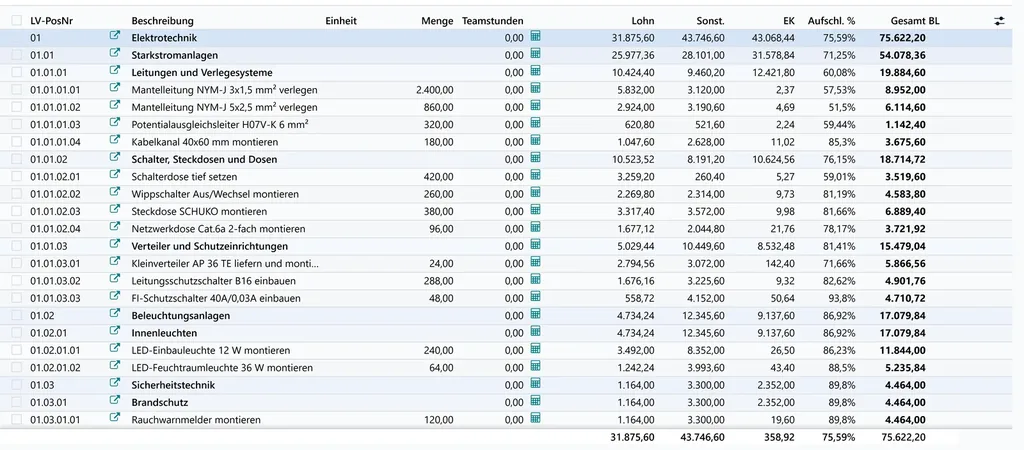Click the Teamstunden column header

tap(492, 21)
